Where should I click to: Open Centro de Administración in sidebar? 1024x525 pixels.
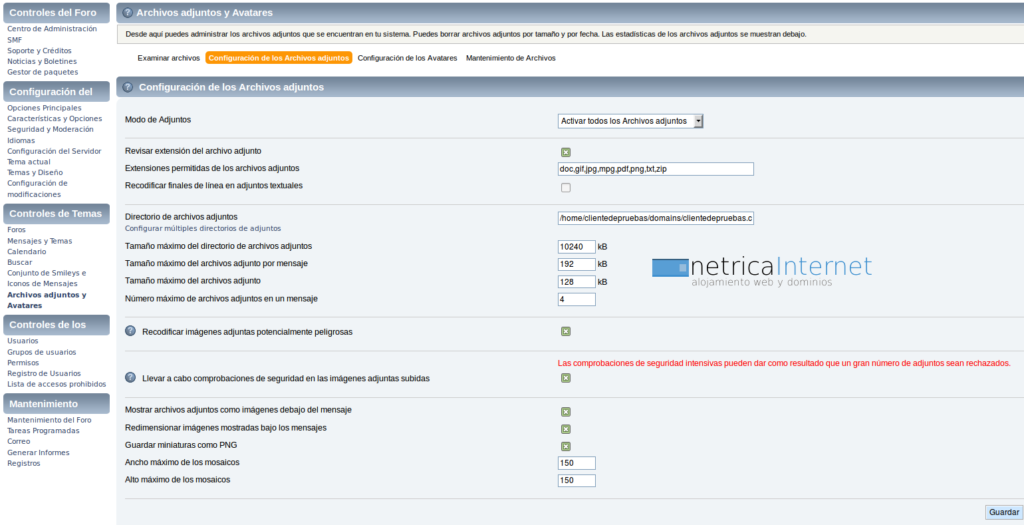click(52, 29)
